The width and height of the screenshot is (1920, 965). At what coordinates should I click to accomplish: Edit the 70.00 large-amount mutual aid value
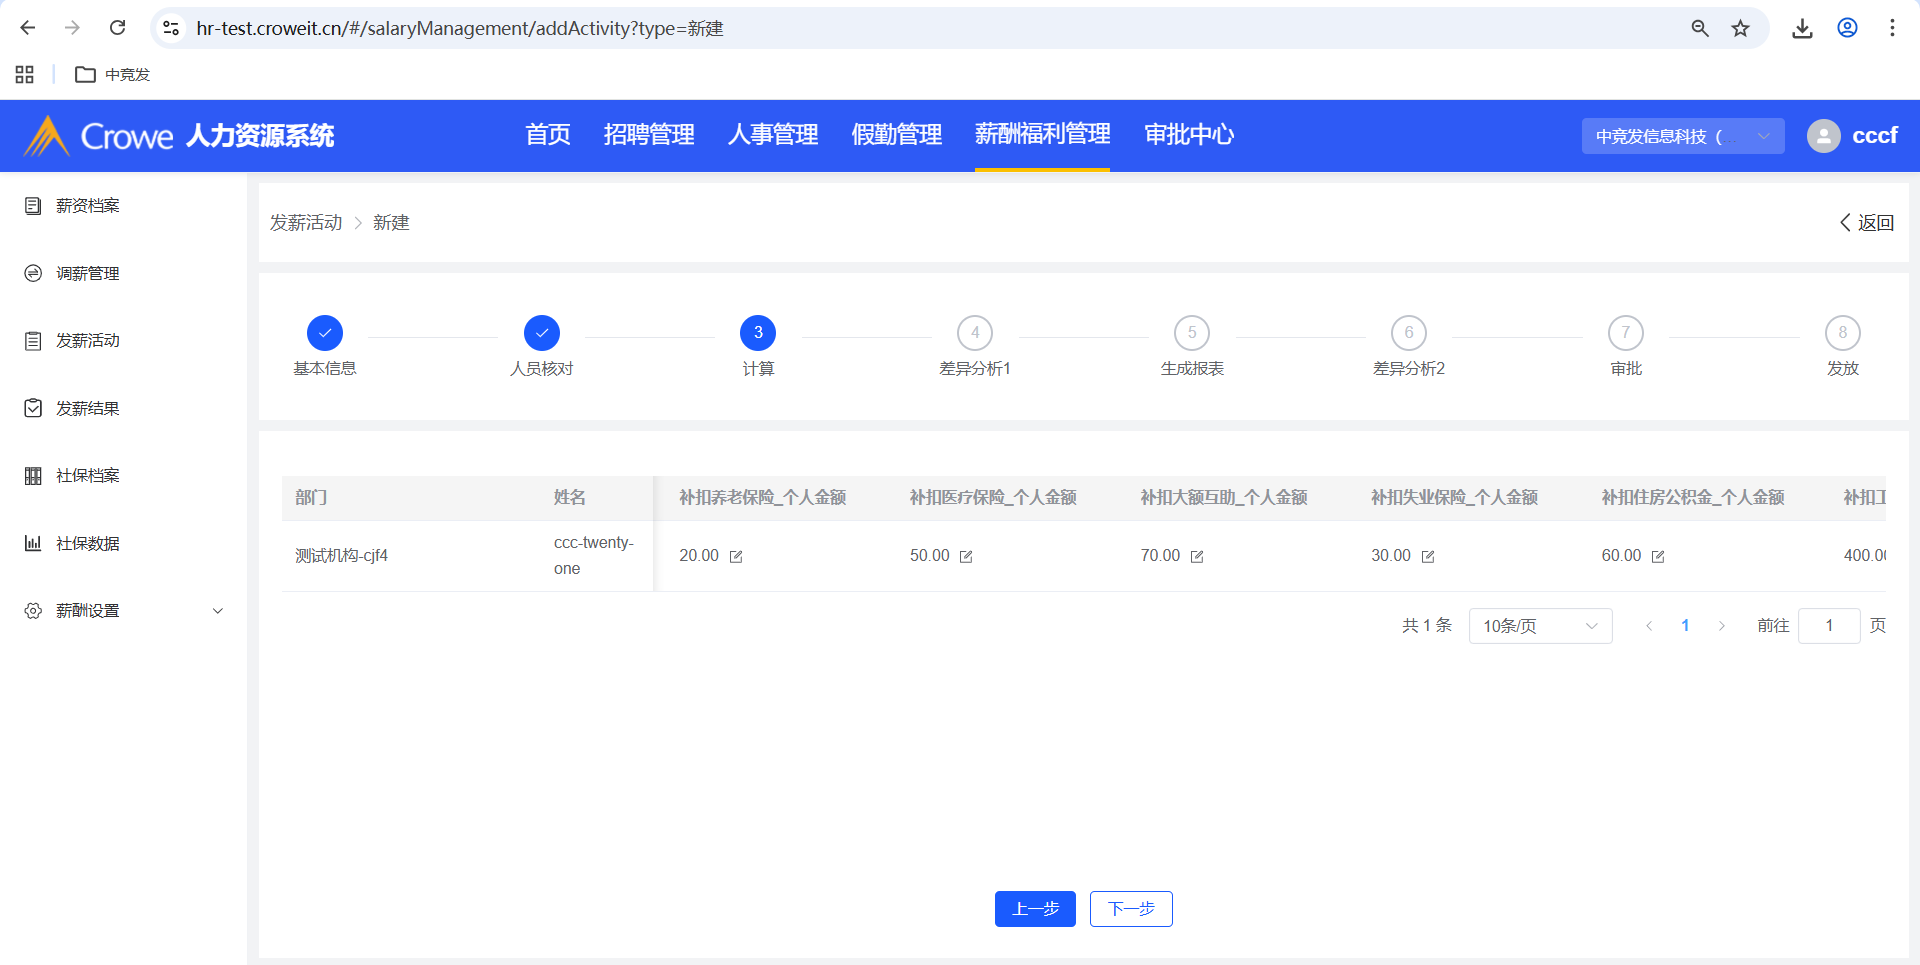[1197, 557]
